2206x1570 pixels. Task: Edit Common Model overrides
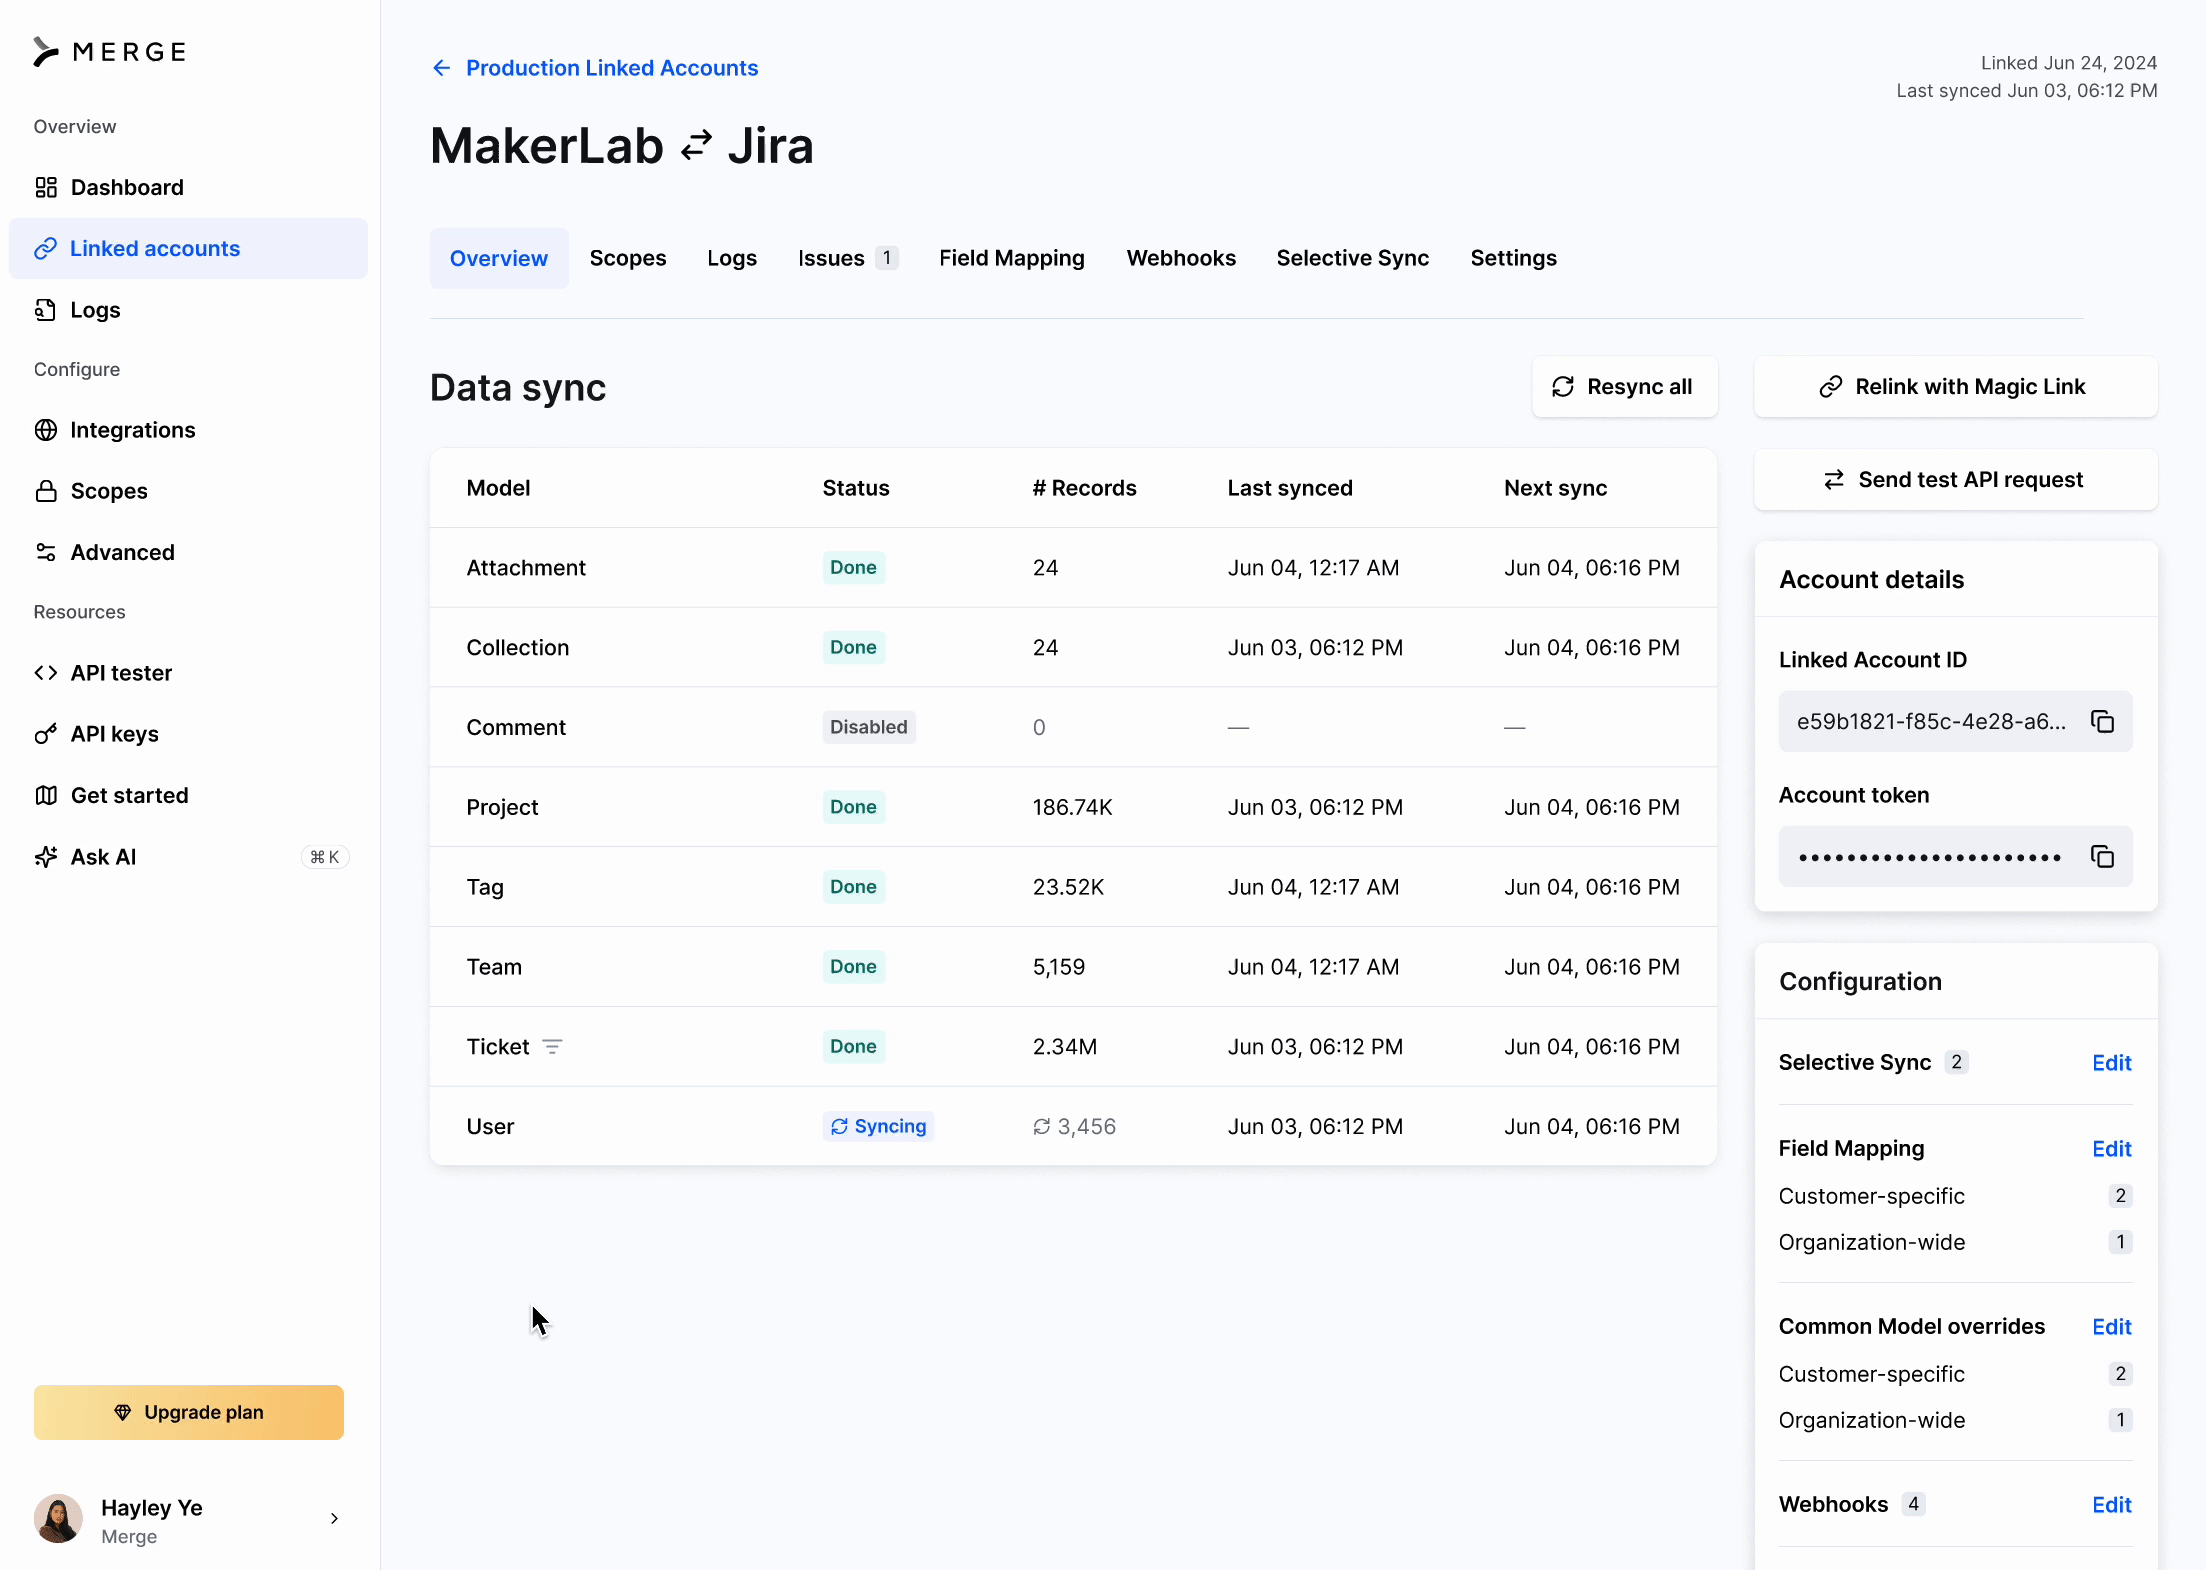click(2112, 1327)
